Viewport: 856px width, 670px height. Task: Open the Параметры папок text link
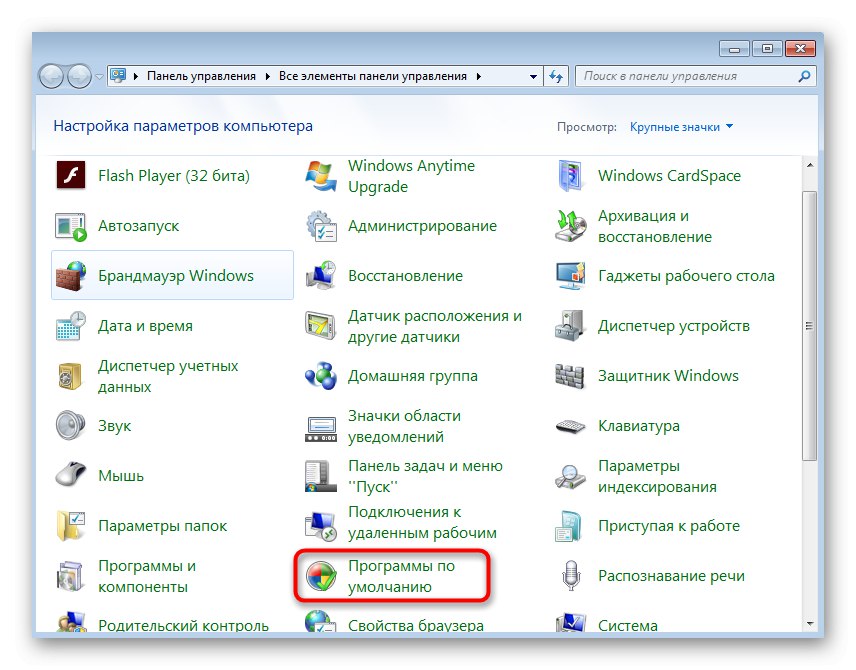click(x=162, y=526)
